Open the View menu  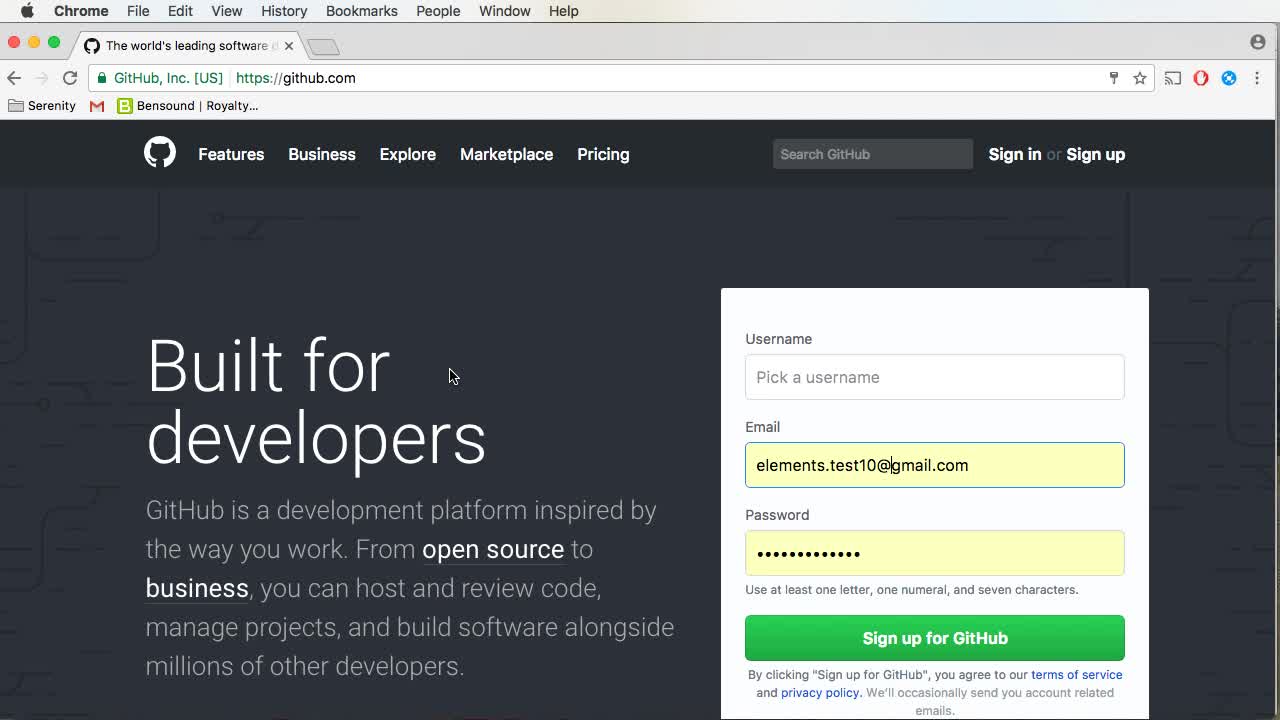pyautogui.click(x=227, y=11)
